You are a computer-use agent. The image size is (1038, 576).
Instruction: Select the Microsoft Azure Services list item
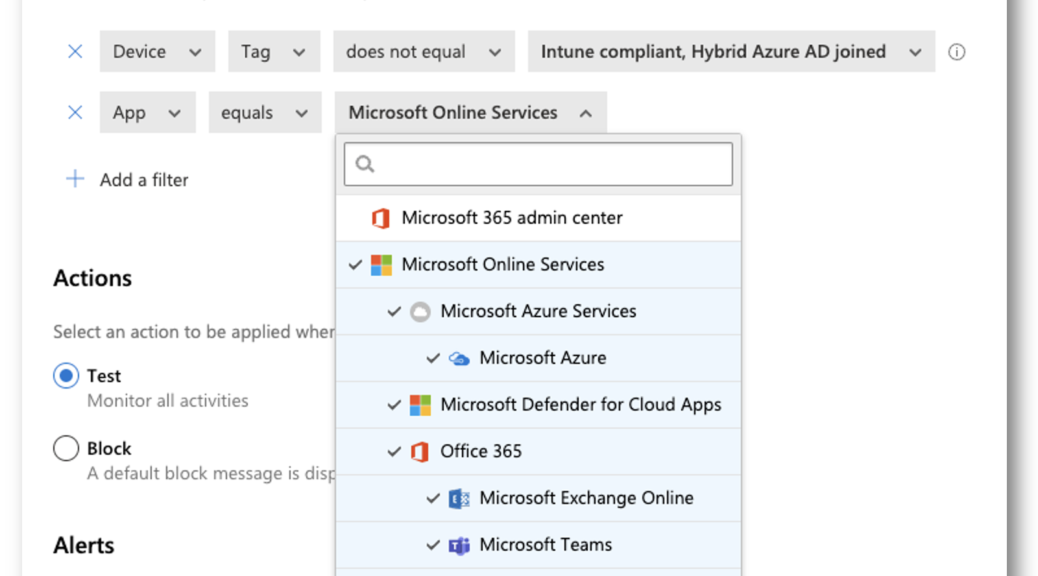tap(538, 311)
